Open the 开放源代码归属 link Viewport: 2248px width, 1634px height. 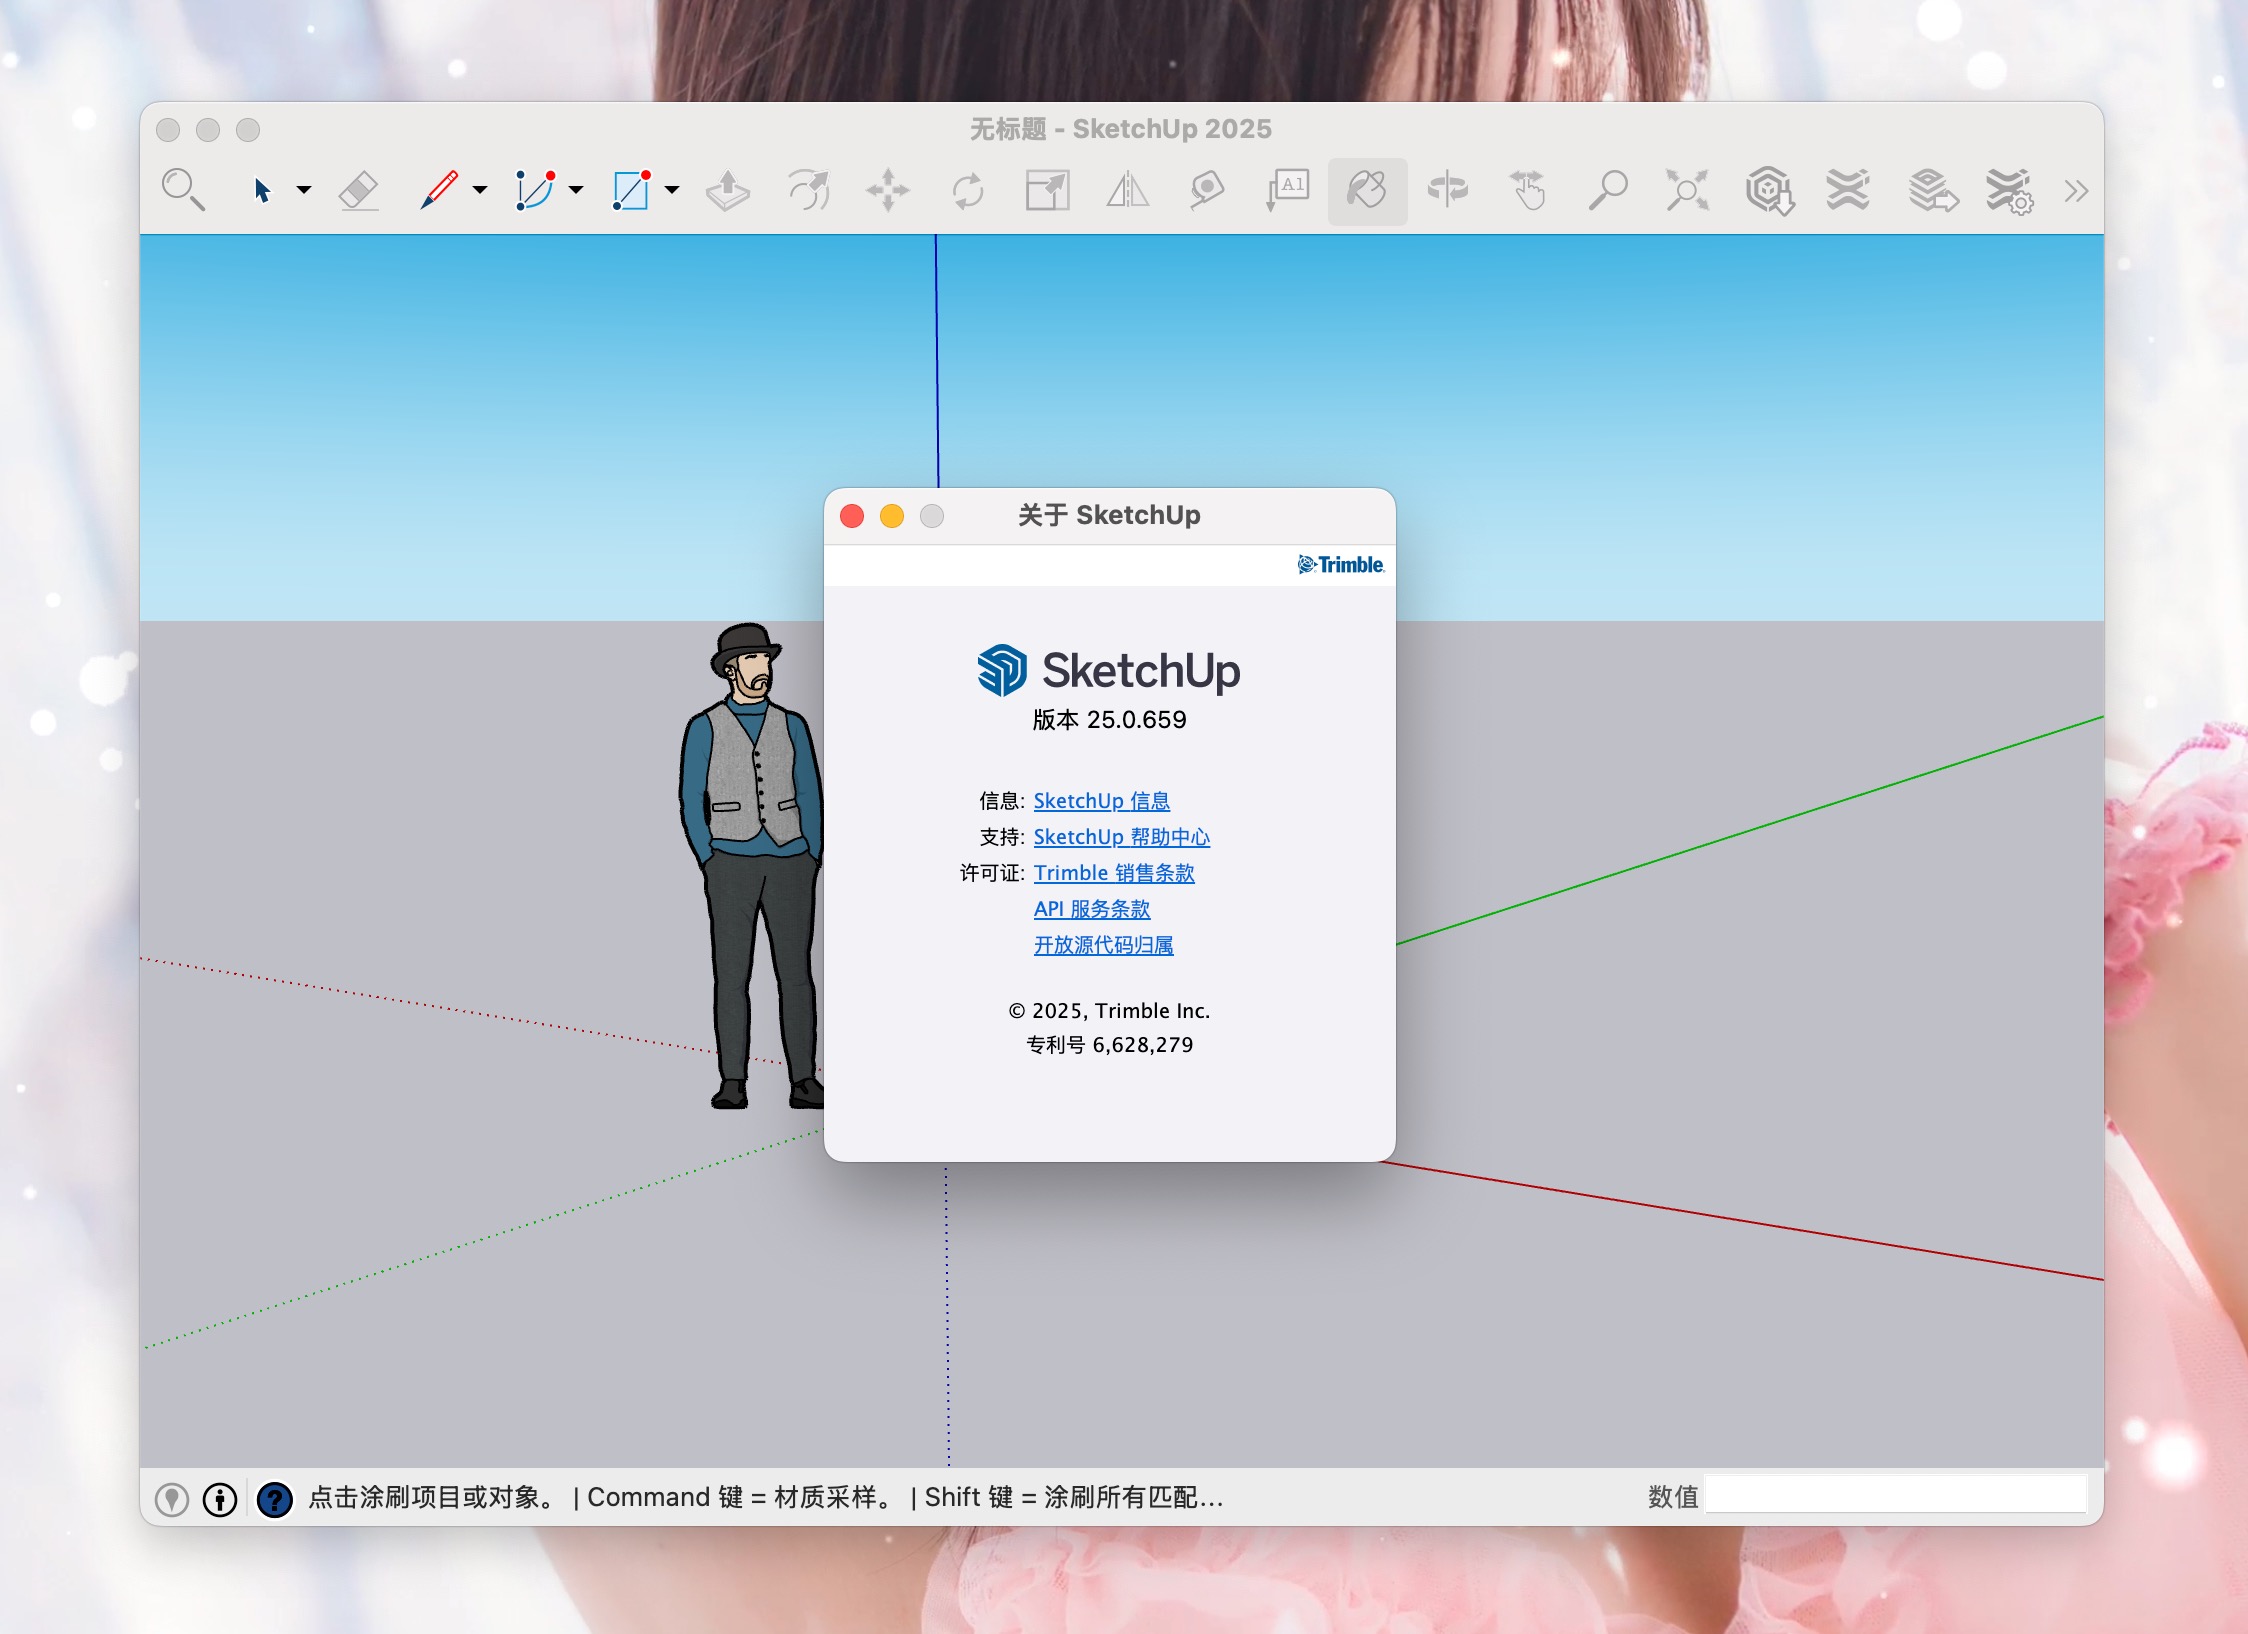click(x=1103, y=945)
